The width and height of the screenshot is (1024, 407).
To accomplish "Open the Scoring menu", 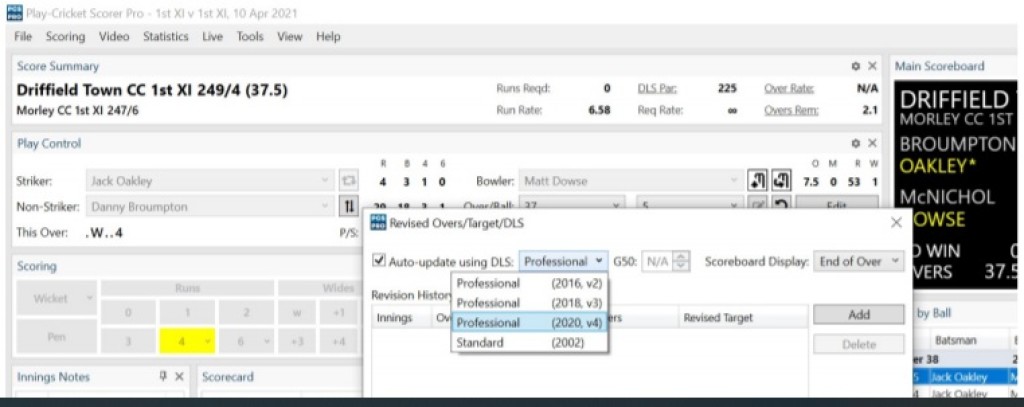I will point(65,37).
